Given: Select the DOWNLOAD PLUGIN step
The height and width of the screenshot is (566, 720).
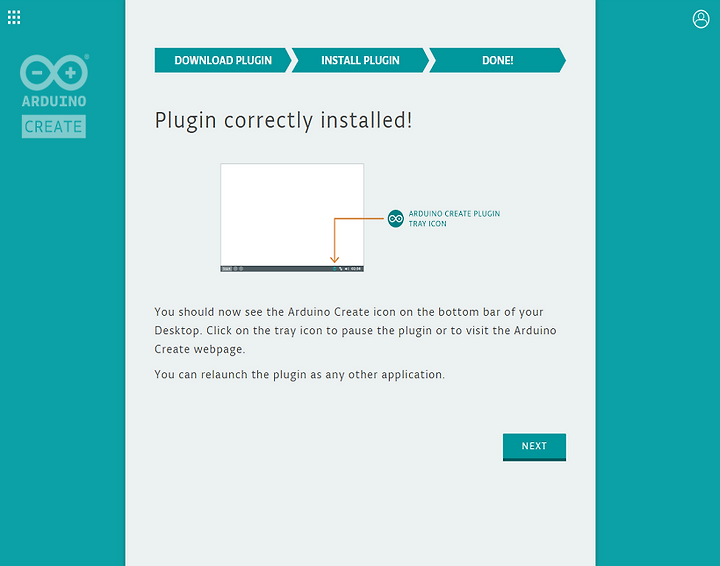Looking at the screenshot, I should (223, 60).
